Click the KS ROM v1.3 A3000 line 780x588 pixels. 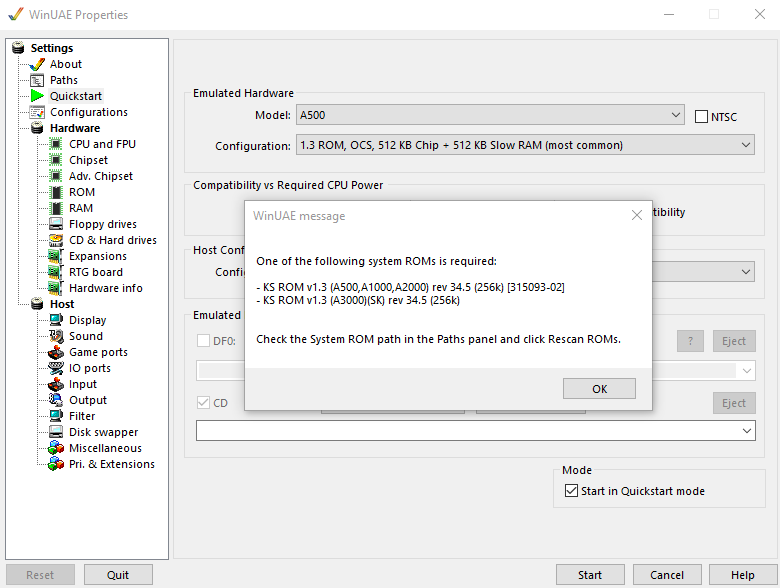tap(358, 300)
